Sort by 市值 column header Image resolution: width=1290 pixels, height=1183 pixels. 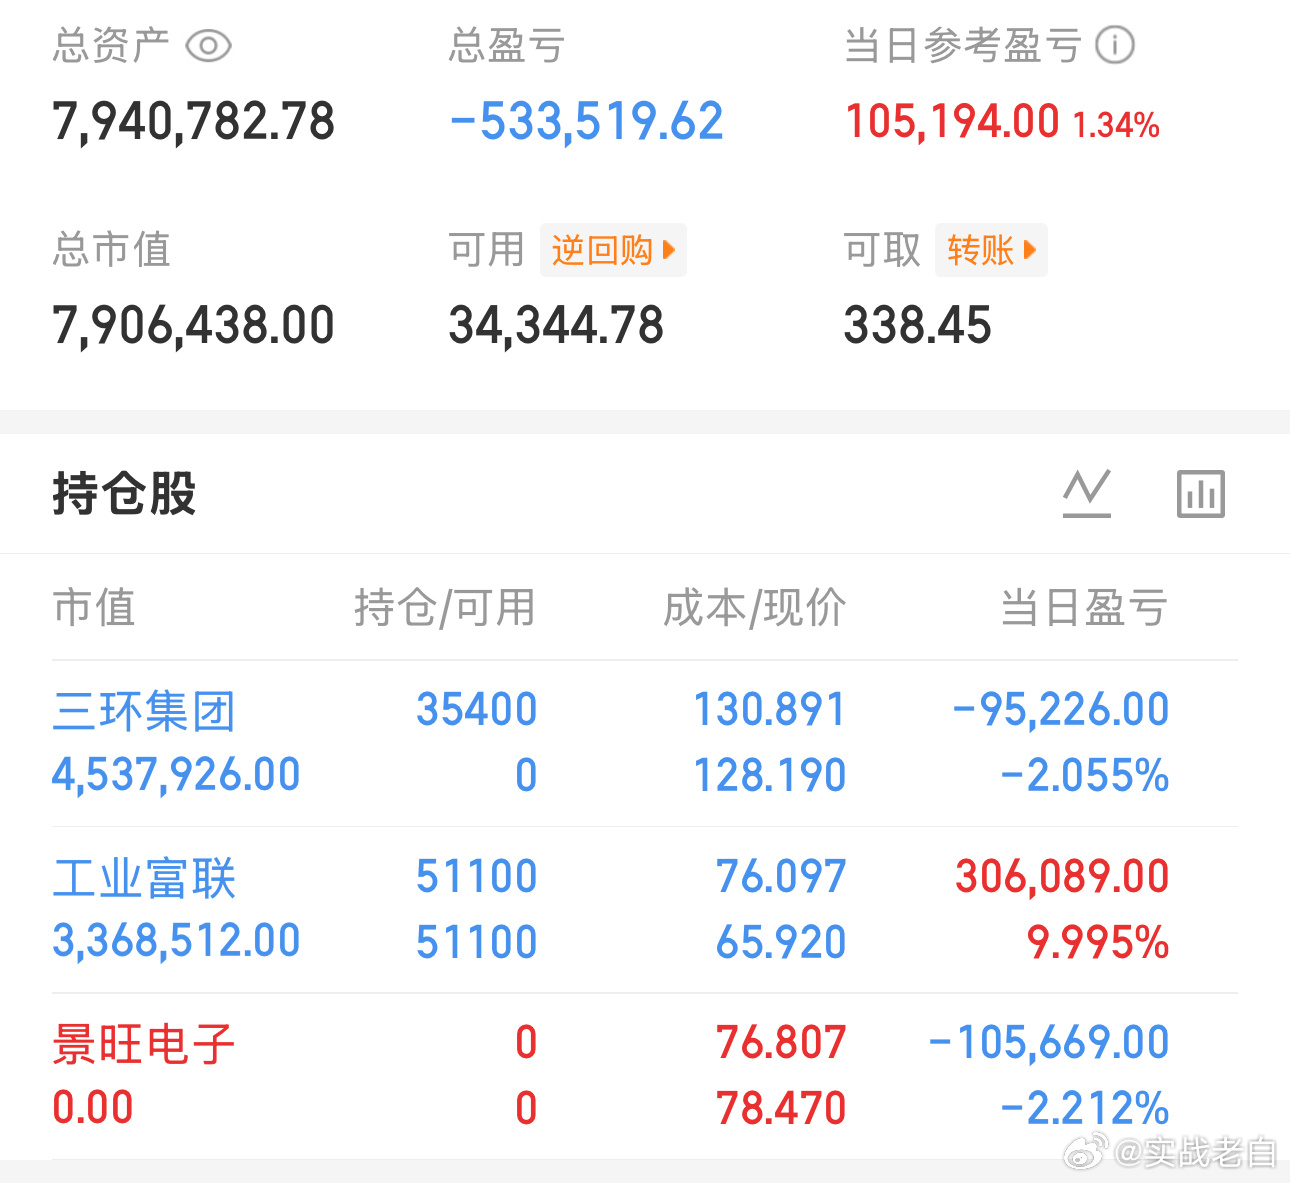point(94,607)
